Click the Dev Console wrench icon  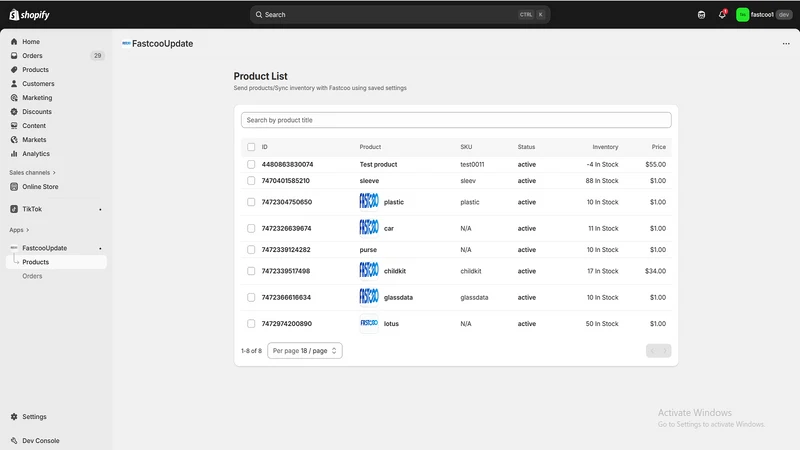pos(14,441)
